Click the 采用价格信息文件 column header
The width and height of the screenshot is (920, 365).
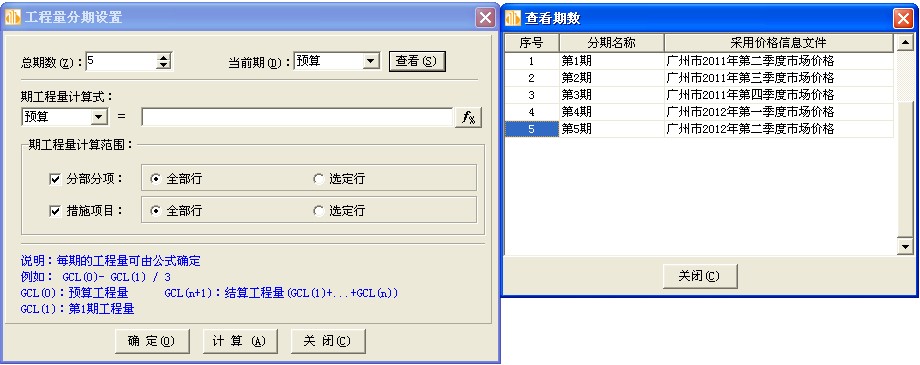pyautogui.click(x=779, y=43)
